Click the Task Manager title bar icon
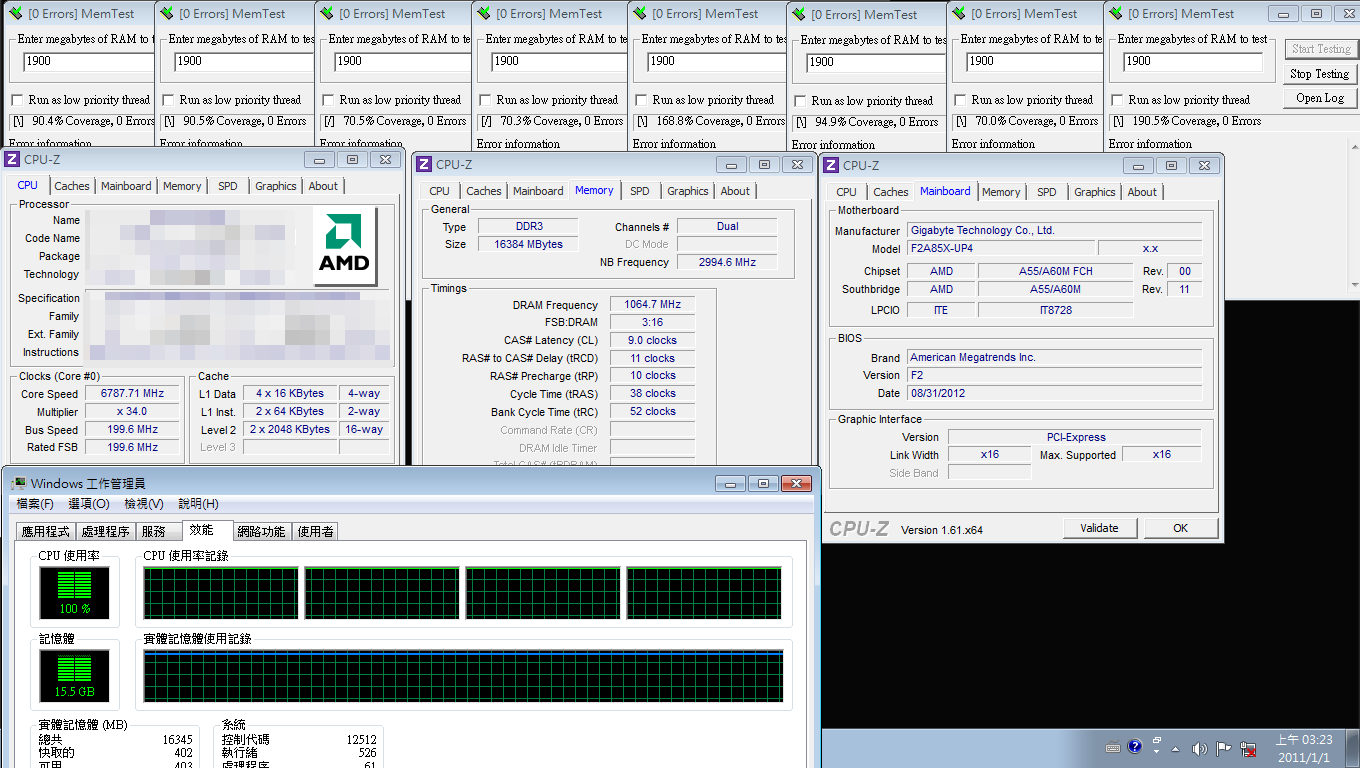Screen dimensions: 1360x768 pyautogui.click(x=18, y=483)
